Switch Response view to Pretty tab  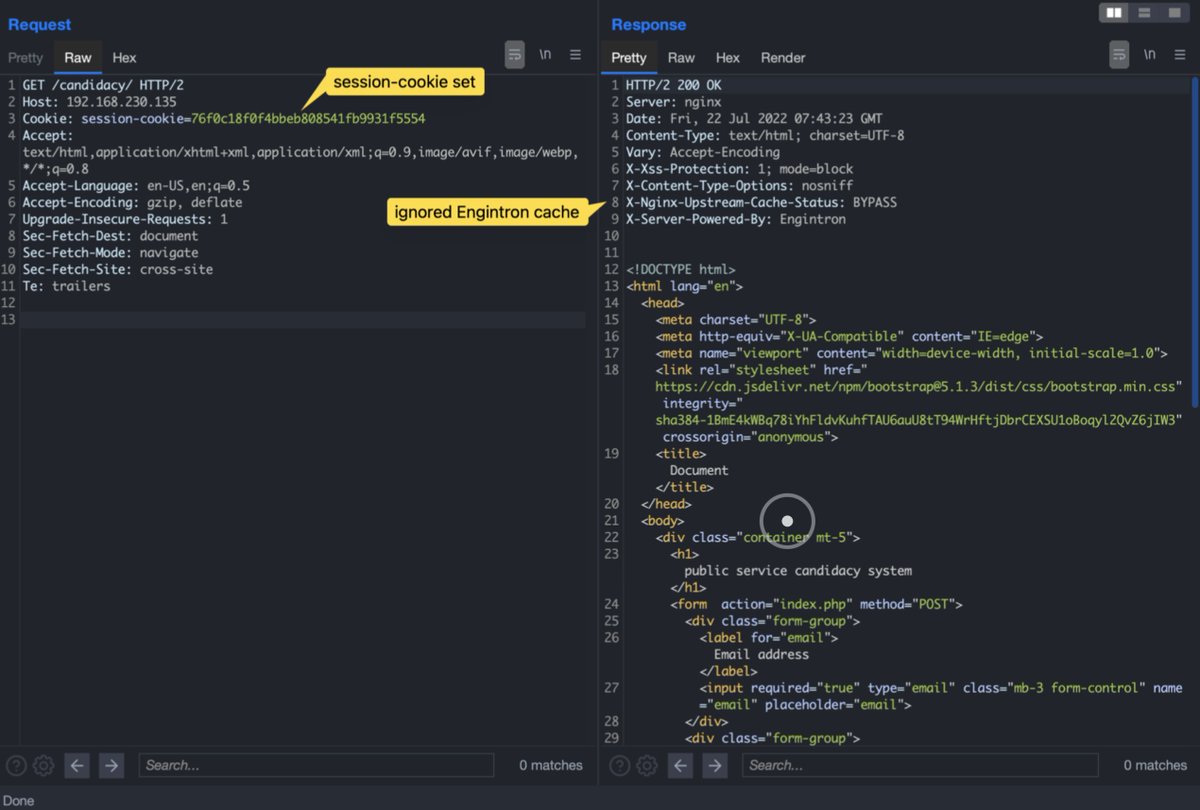[629, 58]
